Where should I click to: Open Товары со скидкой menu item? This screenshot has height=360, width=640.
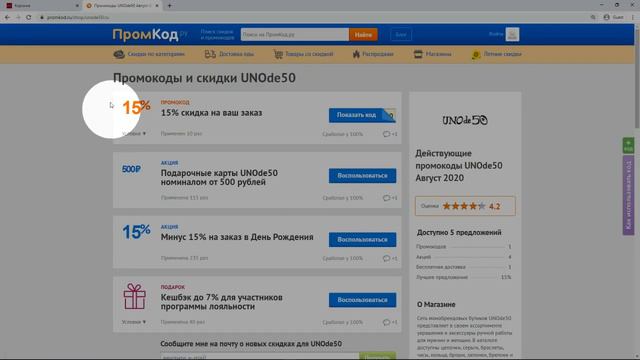tap(309, 54)
